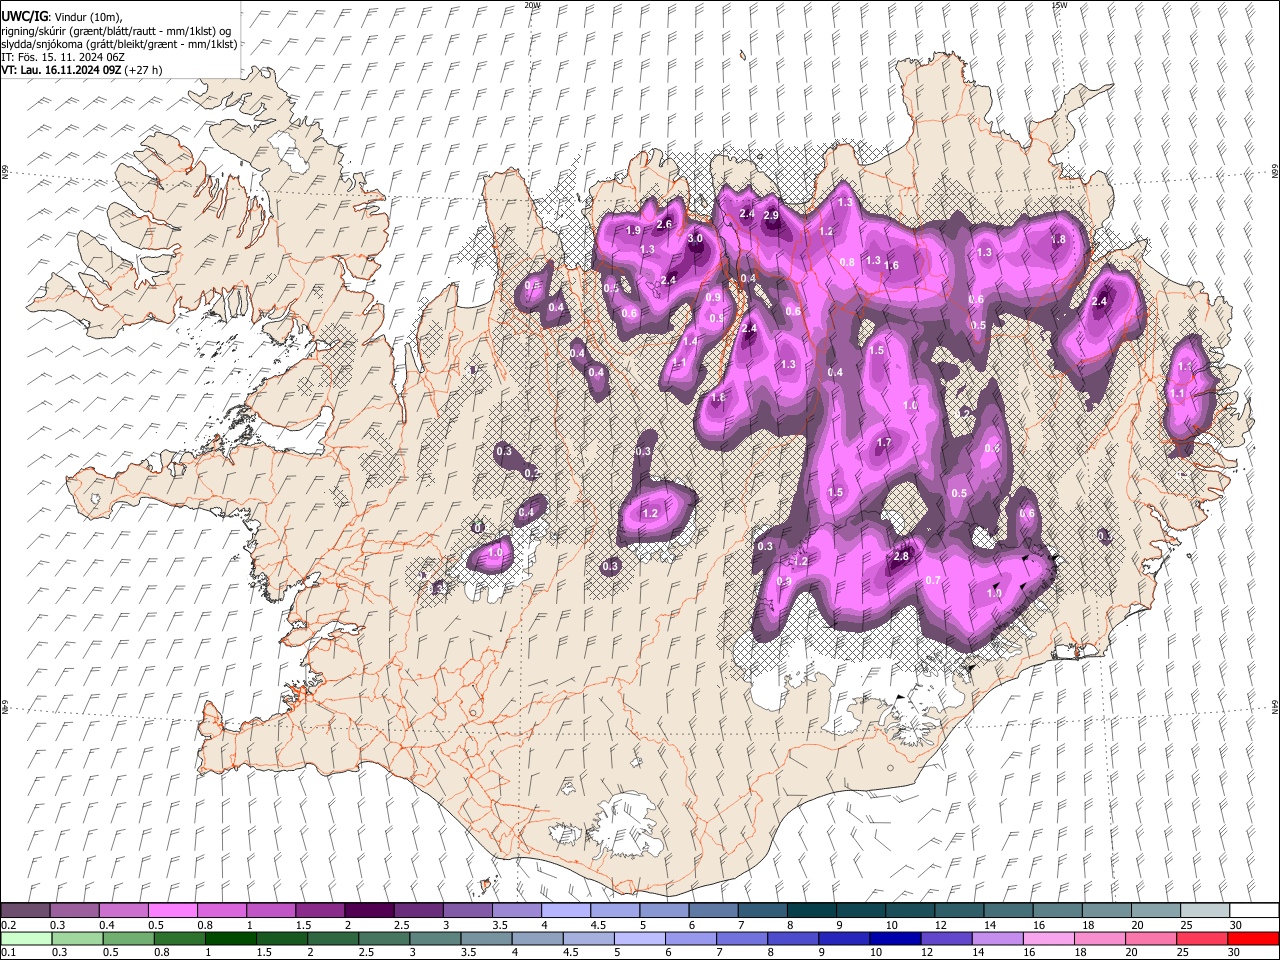The height and width of the screenshot is (960, 1280).
Task: Click the darkest green rain swatch at 1
Action: pyautogui.click(x=229, y=938)
